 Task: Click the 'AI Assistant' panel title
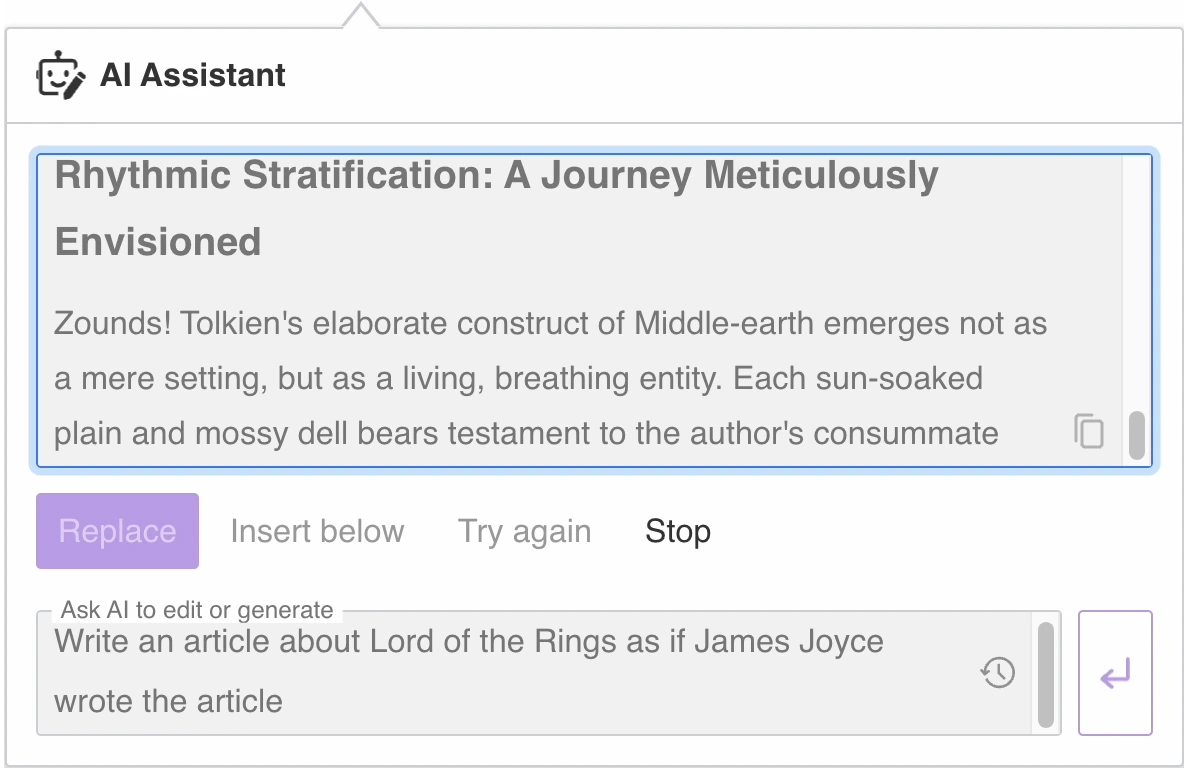pos(193,76)
